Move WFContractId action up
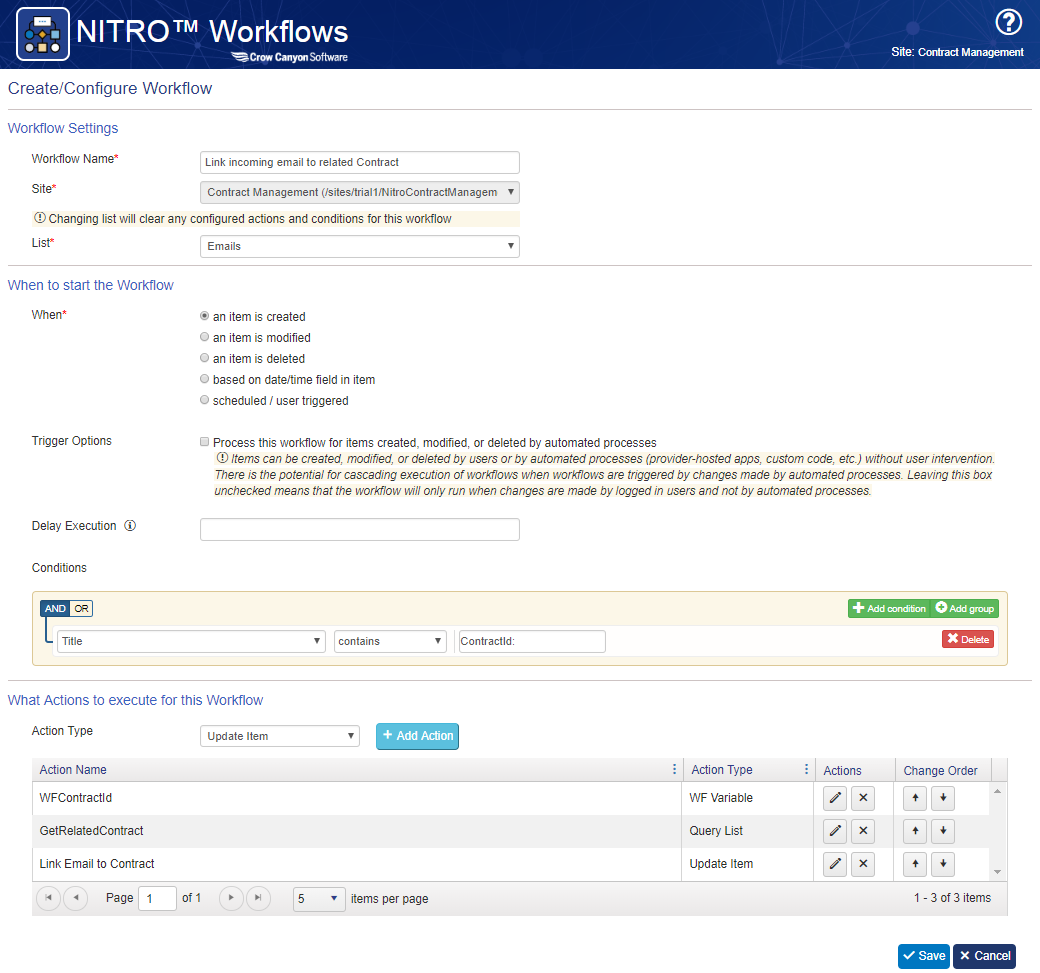Screen dimensions: 1040x973 point(915,798)
